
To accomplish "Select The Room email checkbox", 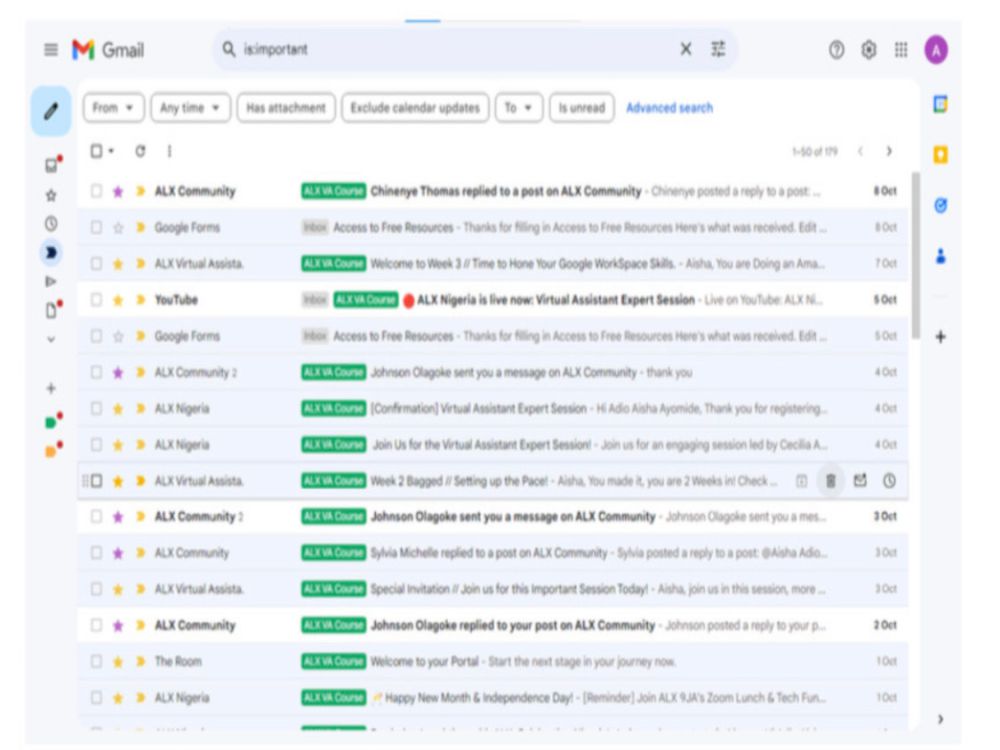I will click(x=96, y=661).
